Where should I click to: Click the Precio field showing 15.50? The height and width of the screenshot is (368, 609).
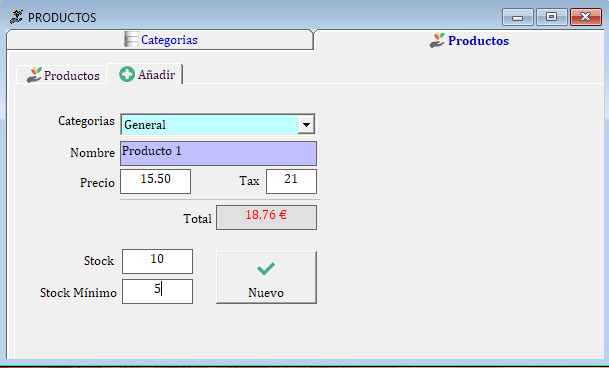[x=155, y=181]
